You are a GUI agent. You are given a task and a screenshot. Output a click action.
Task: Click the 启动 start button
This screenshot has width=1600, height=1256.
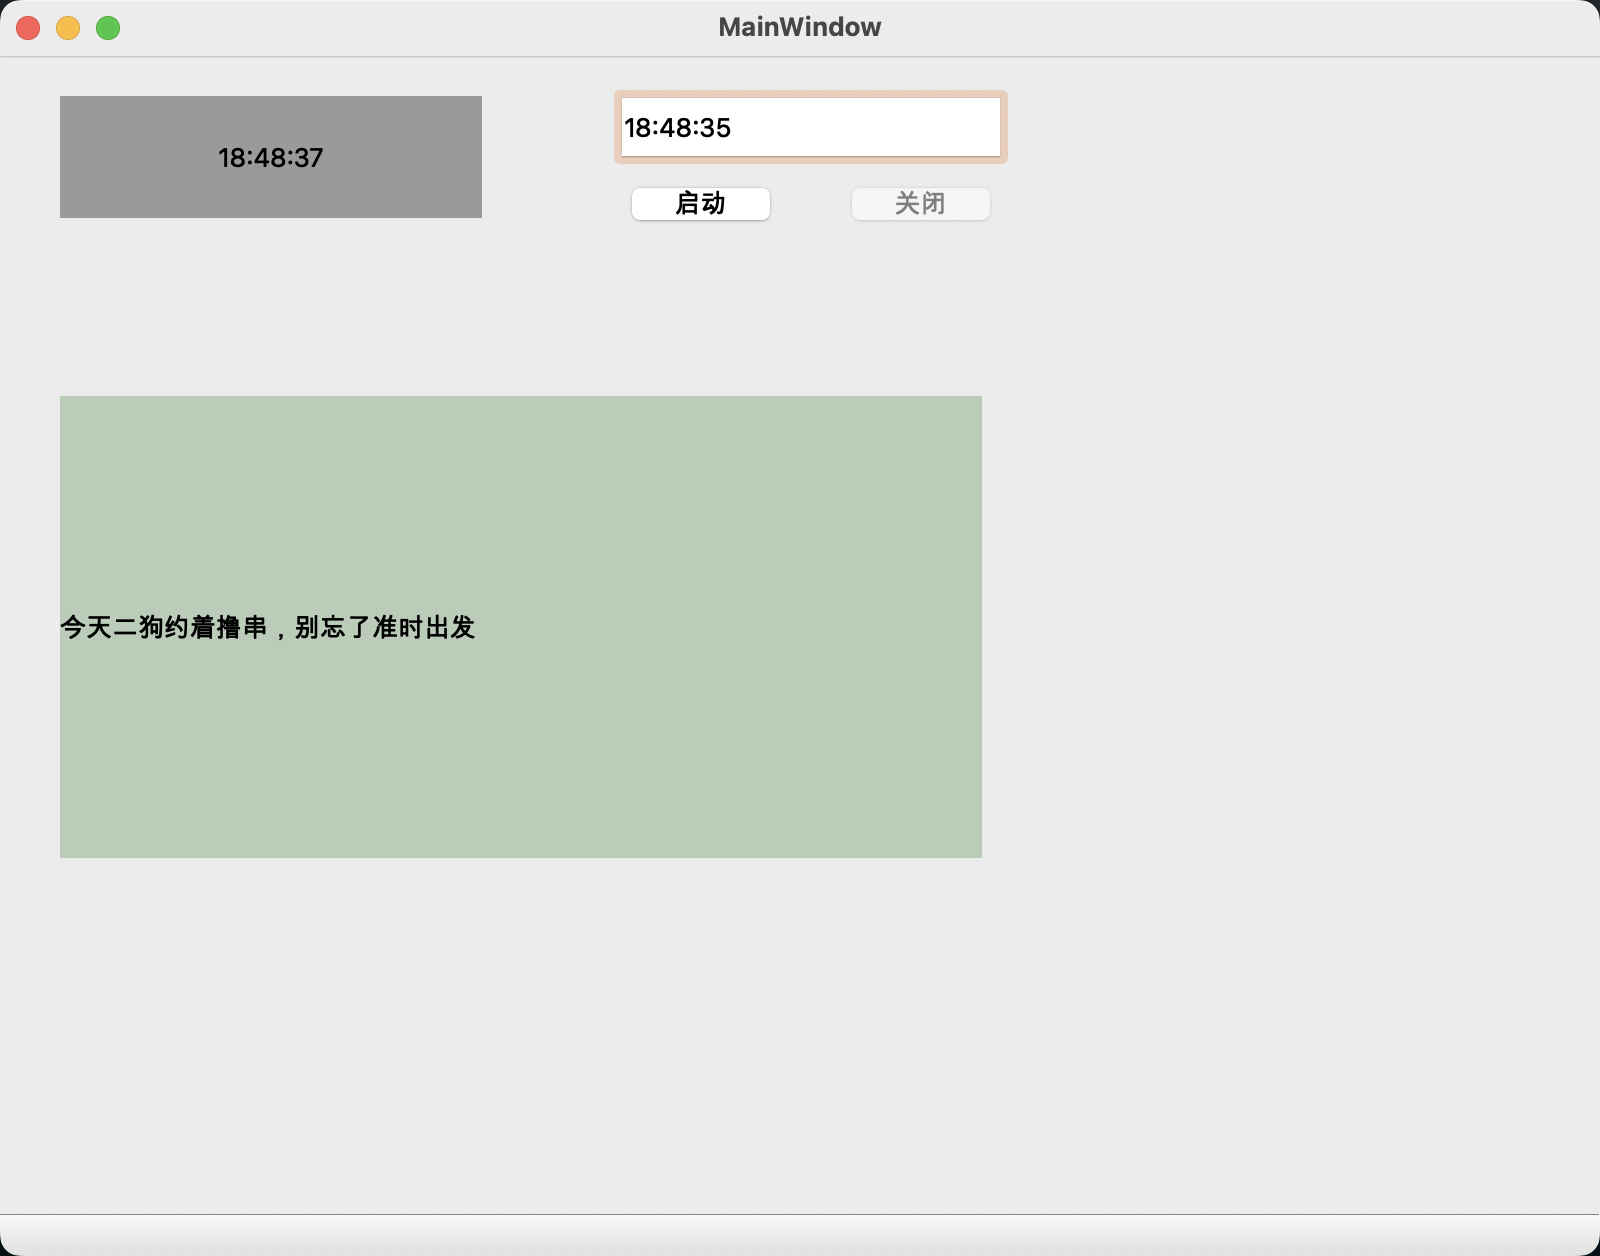pos(700,204)
